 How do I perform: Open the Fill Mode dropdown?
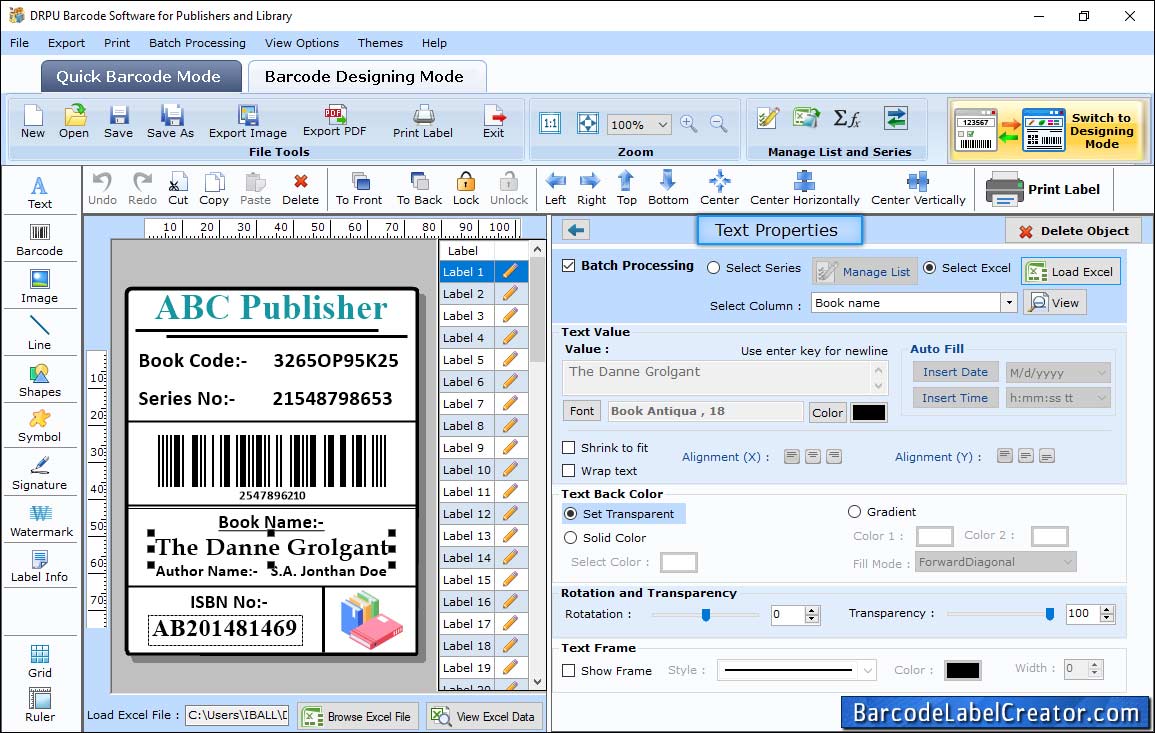(x=1067, y=563)
